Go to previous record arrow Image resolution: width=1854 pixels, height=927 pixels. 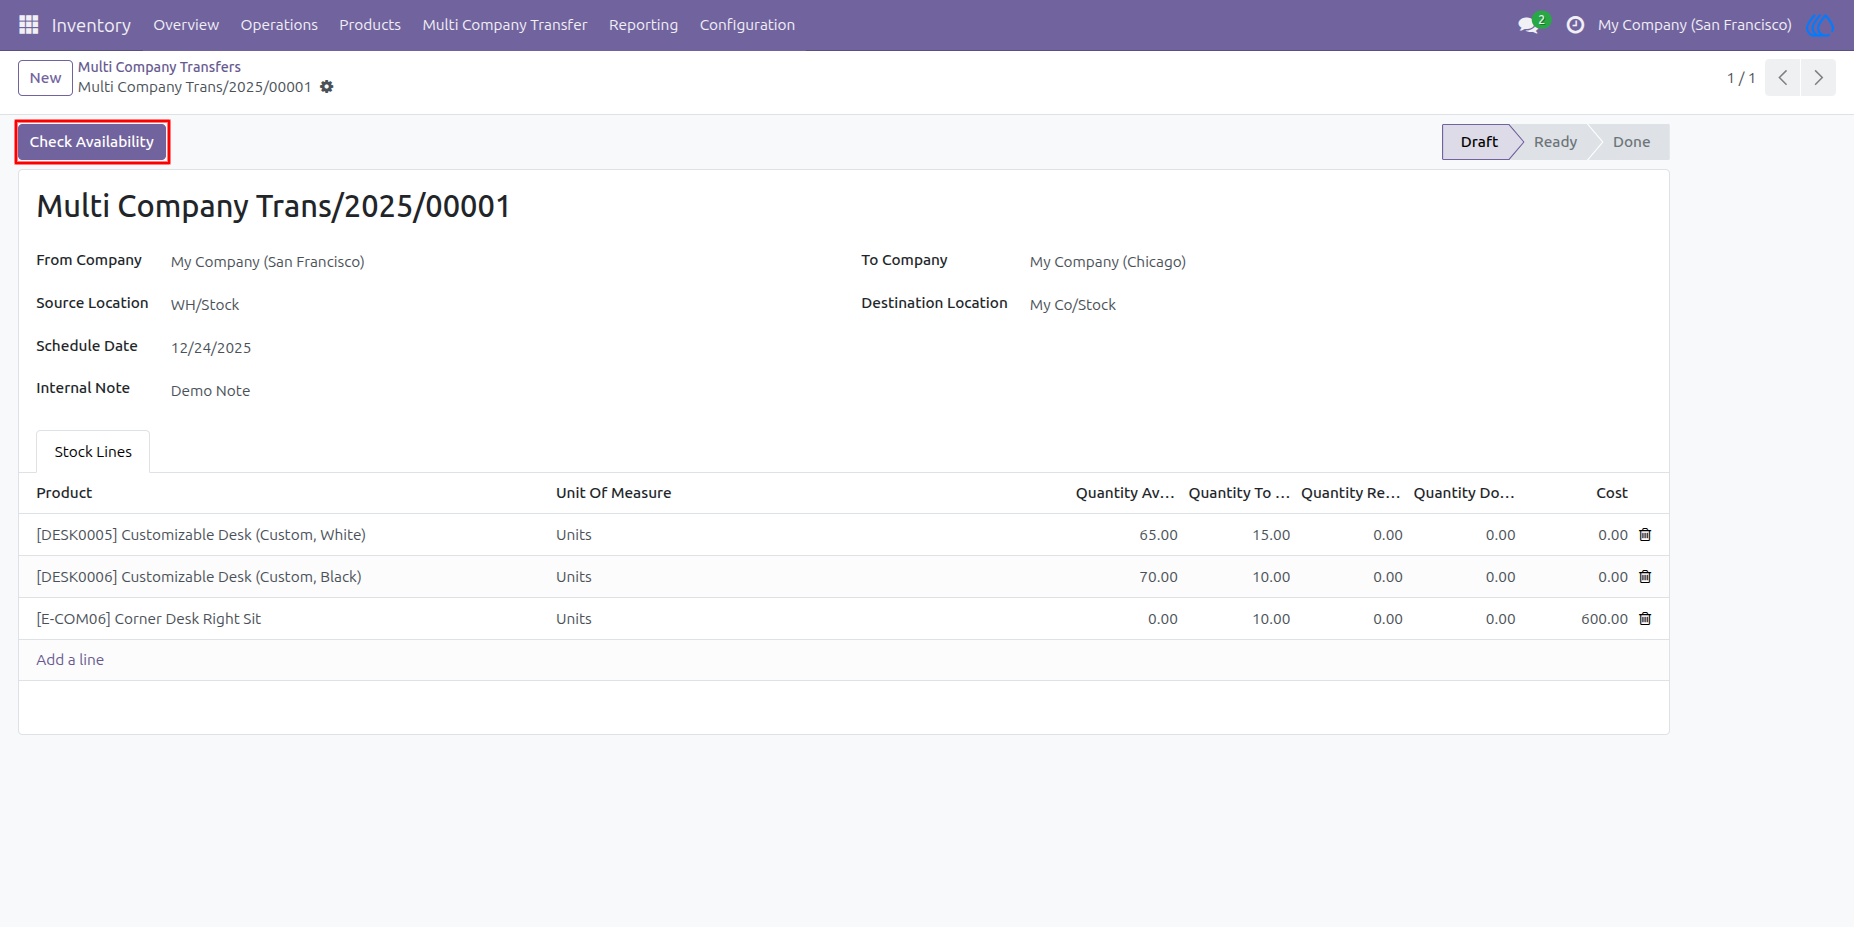tap(1782, 78)
